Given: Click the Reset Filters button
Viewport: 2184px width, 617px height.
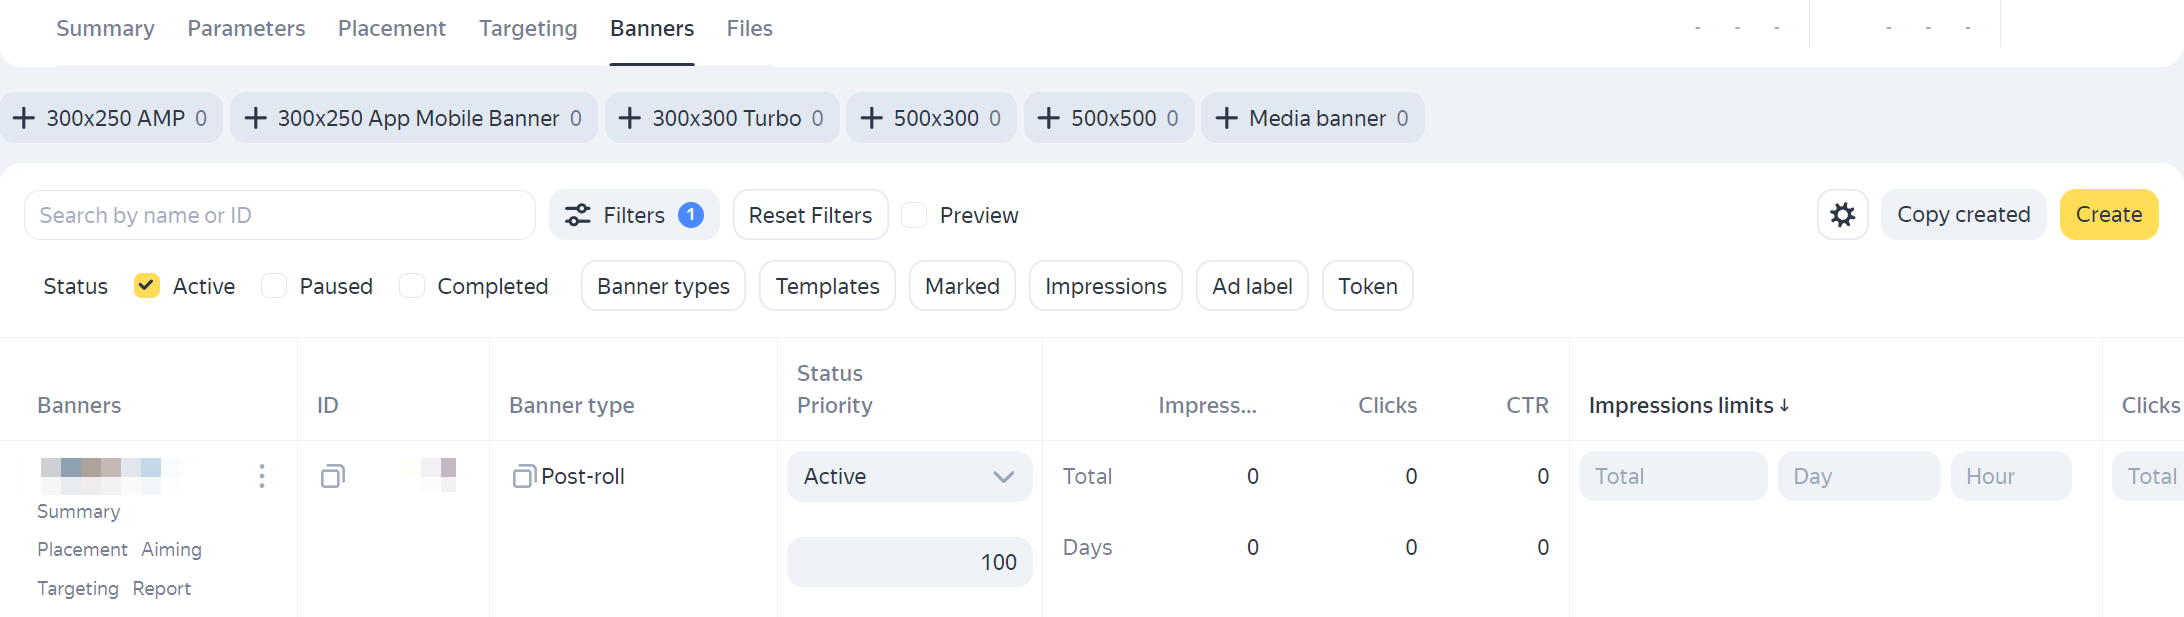Looking at the screenshot, I should click(x=810, y=215).
